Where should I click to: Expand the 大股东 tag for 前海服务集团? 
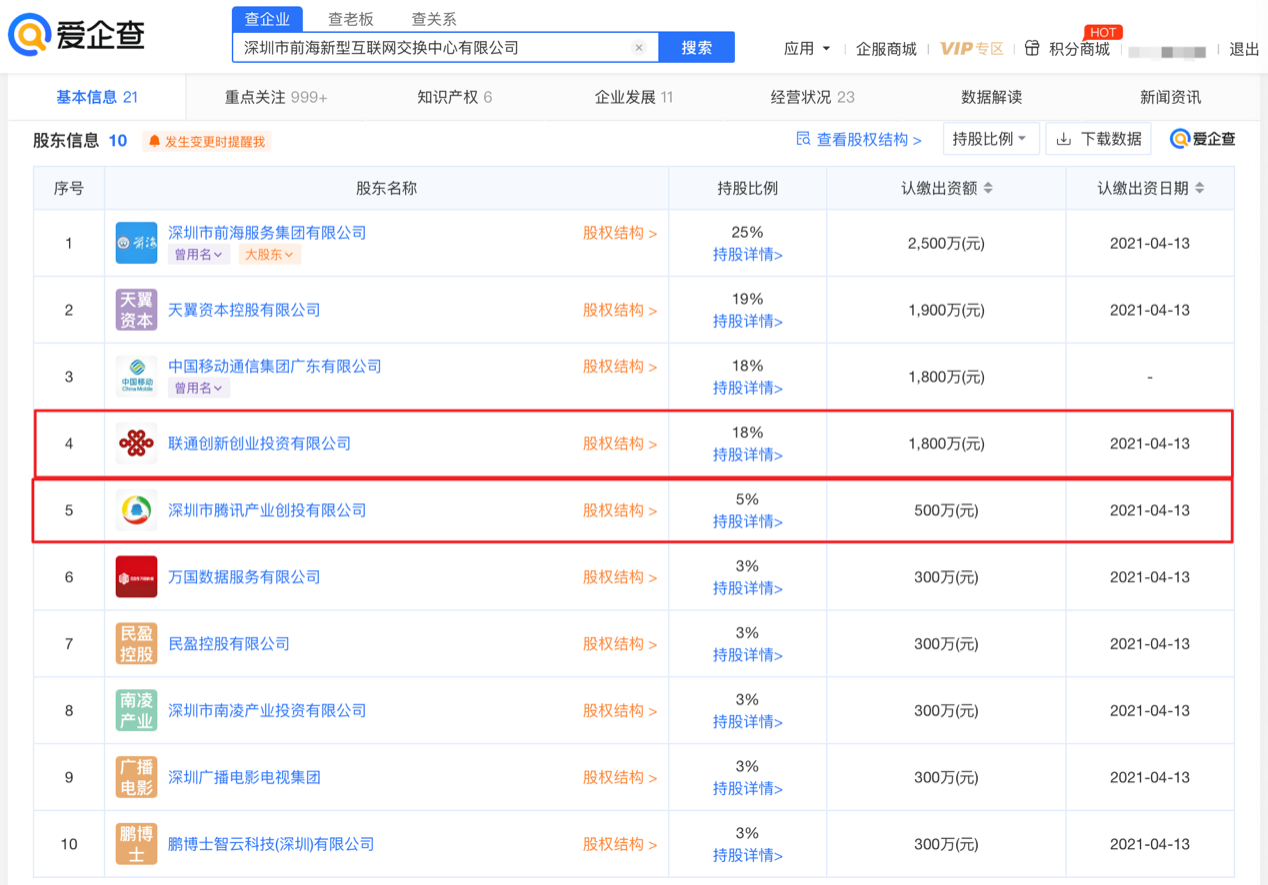tap(269, 255)
